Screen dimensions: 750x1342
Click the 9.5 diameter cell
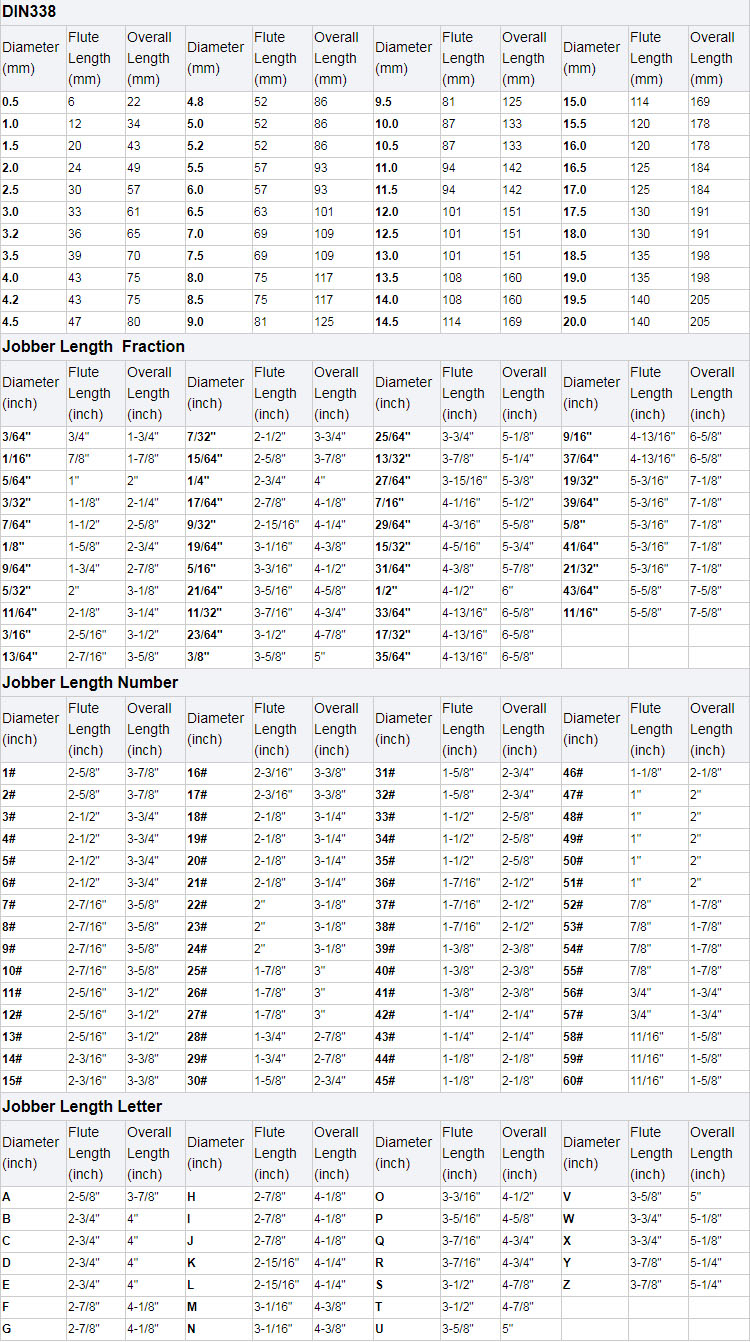(383, 102)
